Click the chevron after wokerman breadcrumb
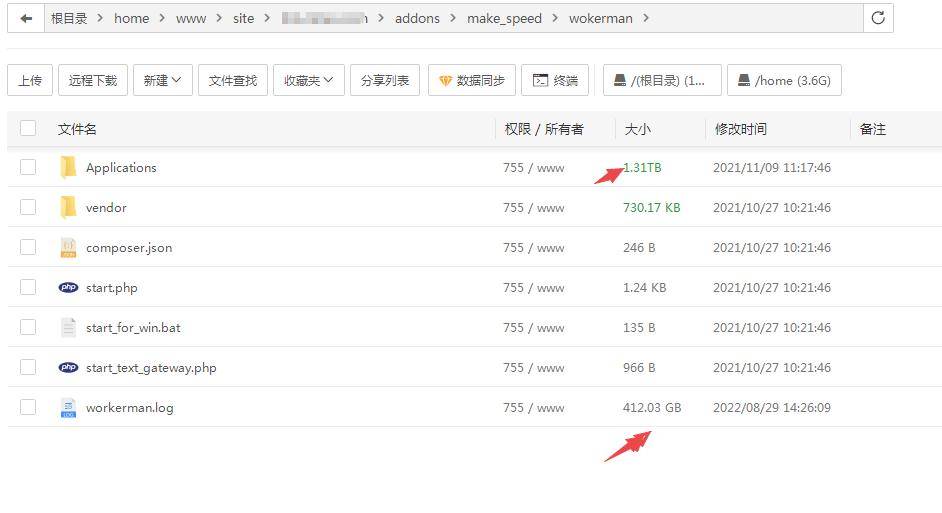 646,19
